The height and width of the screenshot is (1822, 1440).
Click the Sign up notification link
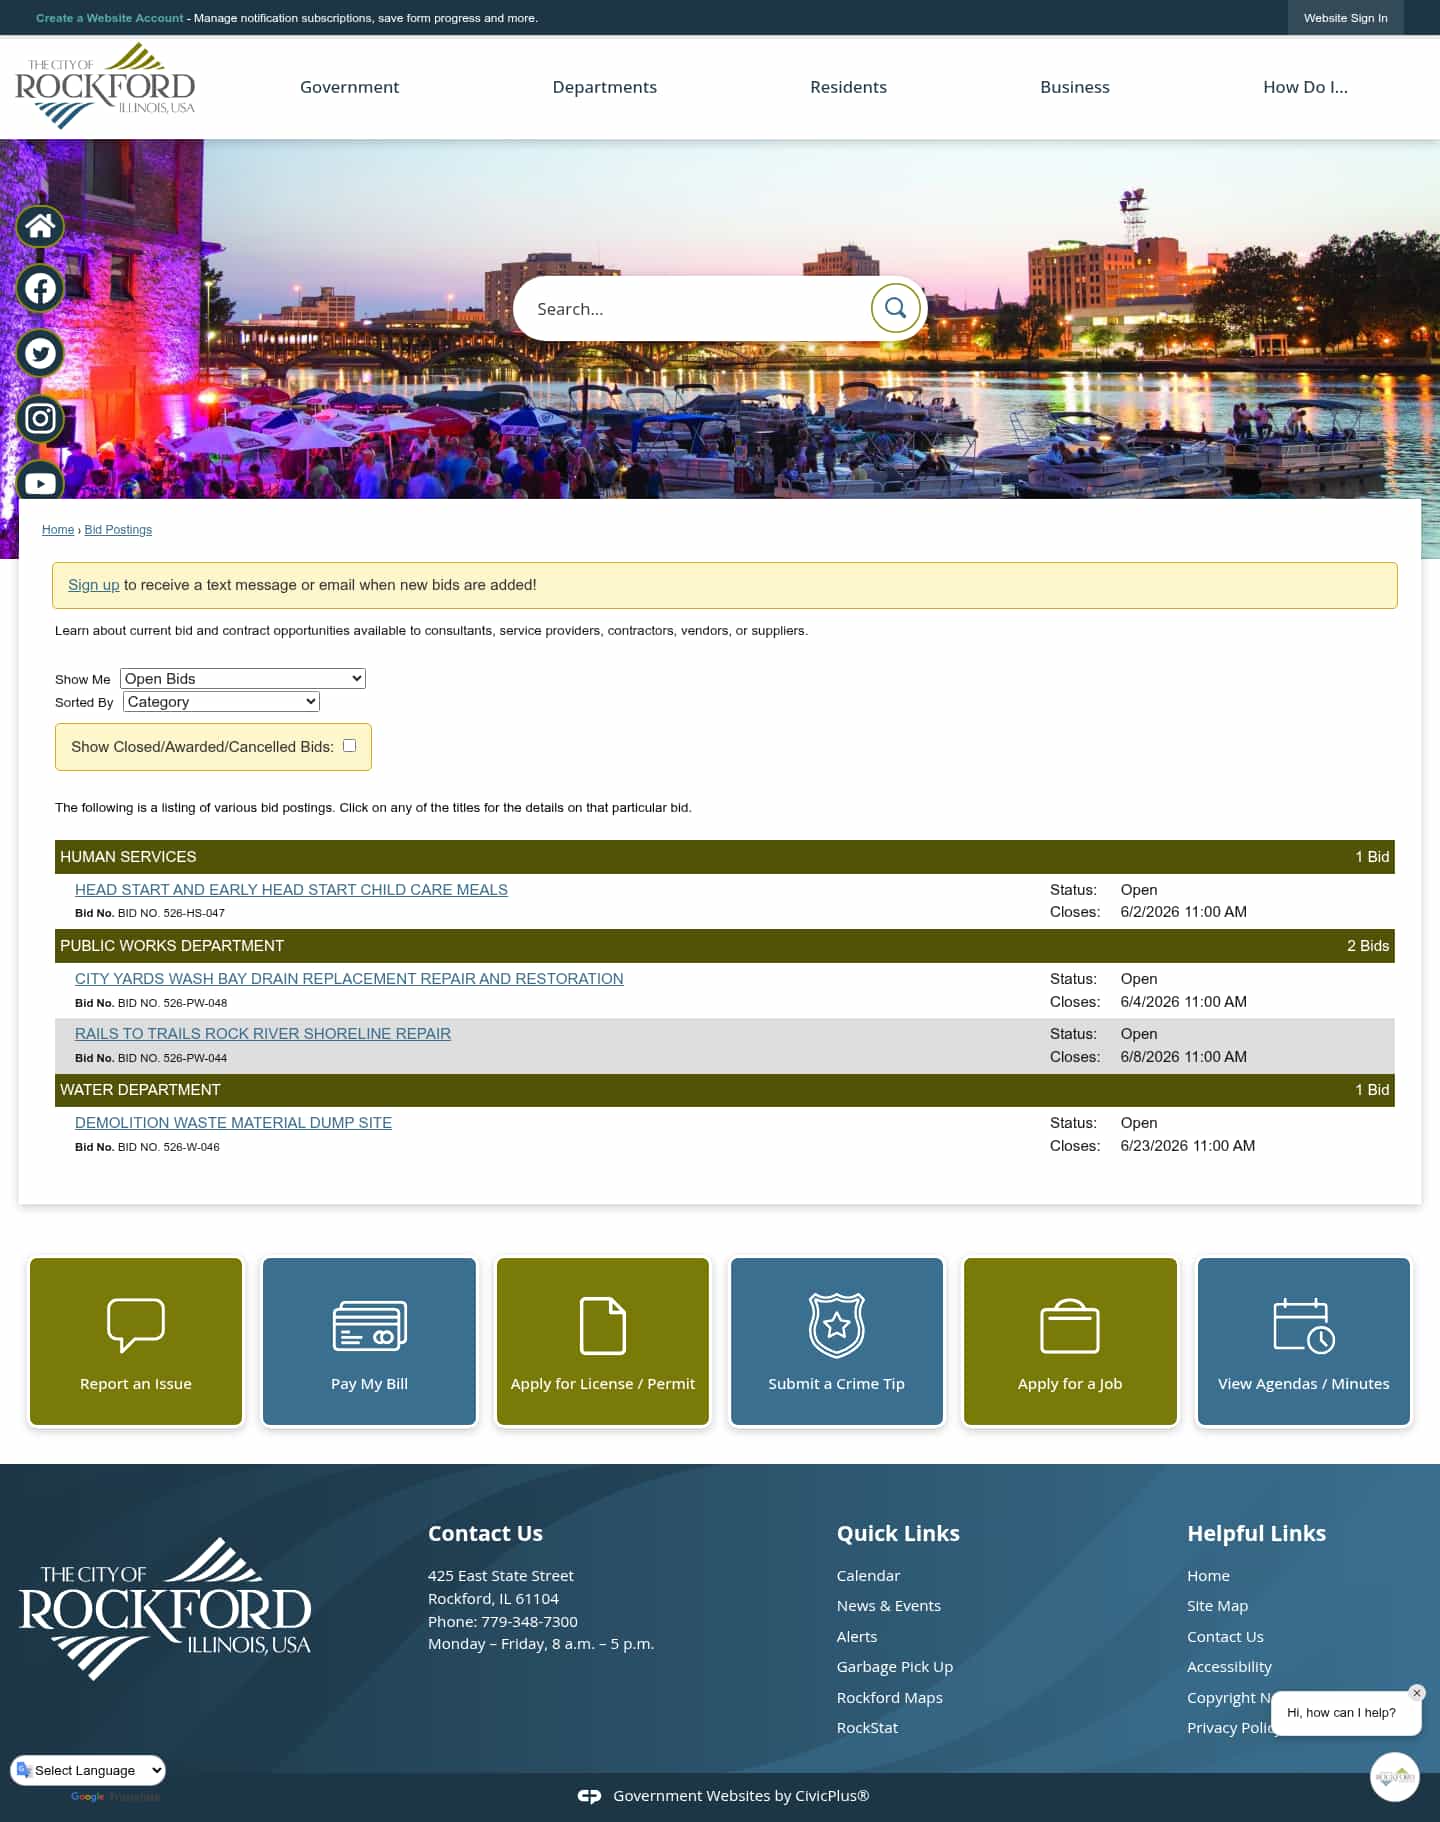(93, 585)
